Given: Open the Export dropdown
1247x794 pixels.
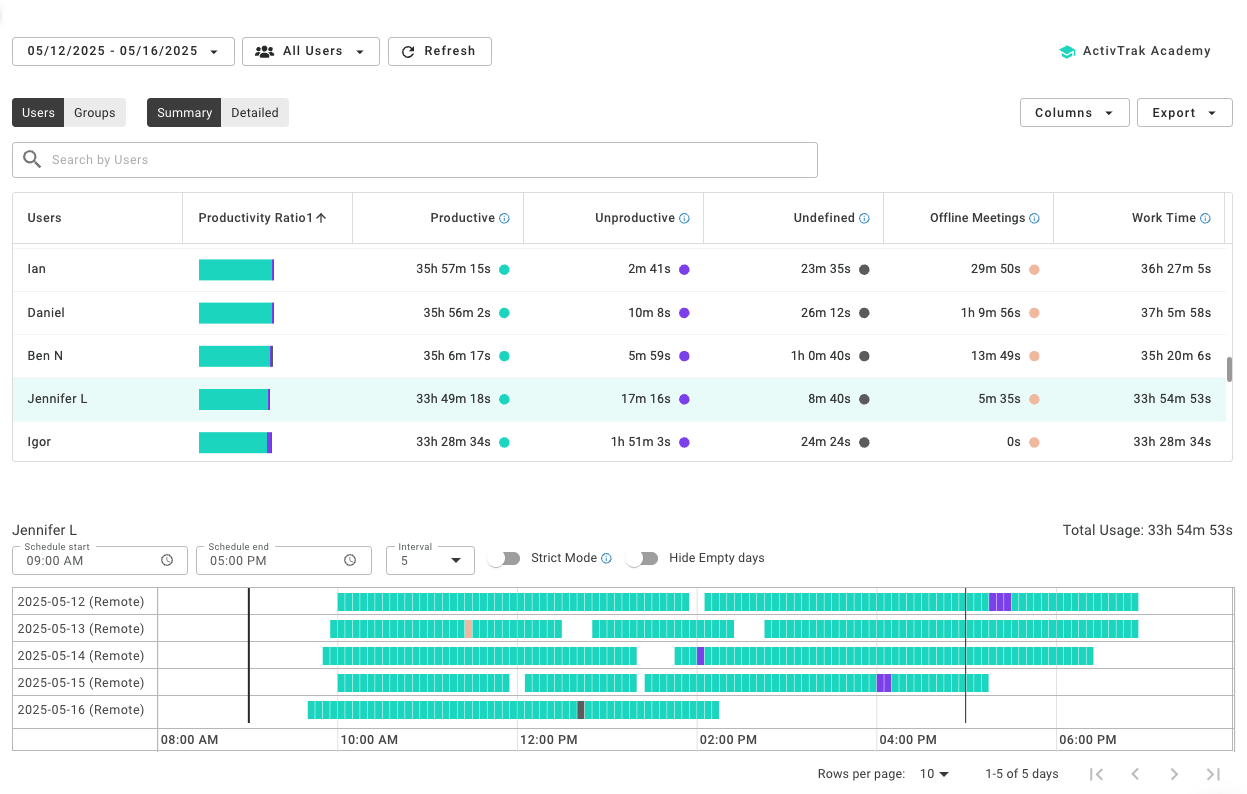Looking at the screenshot, I should 1184,113.
